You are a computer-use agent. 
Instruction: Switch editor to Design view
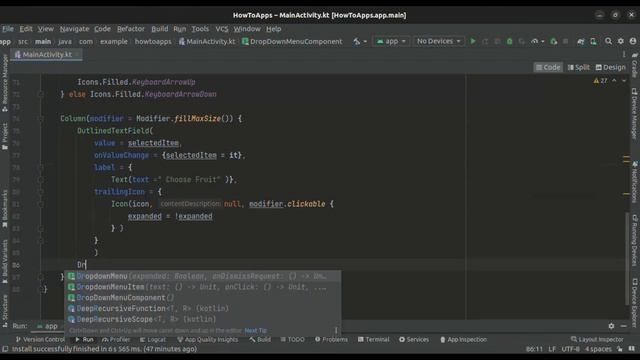[x=611, y=67]
